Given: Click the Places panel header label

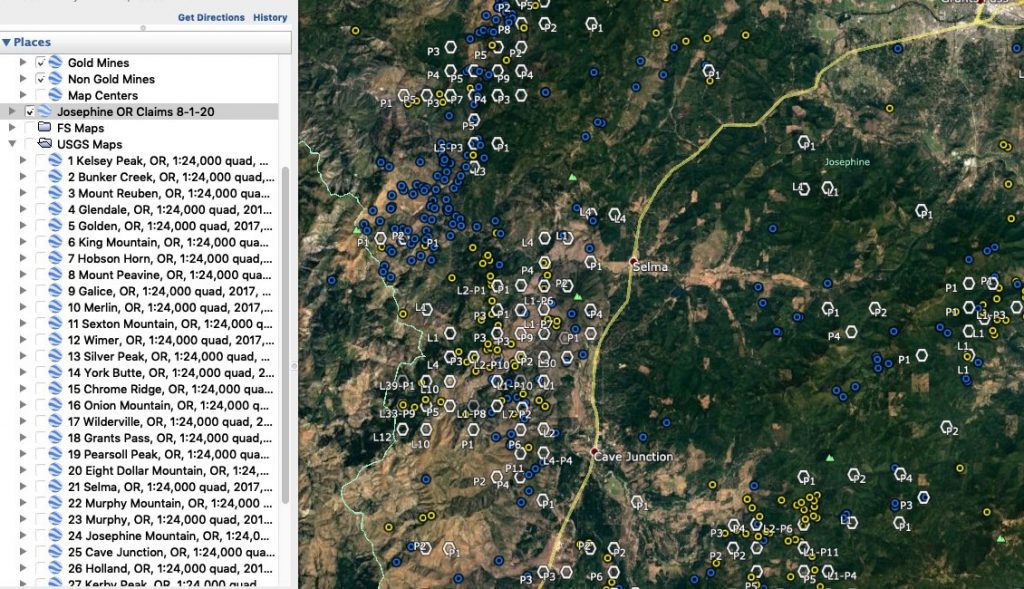Looking at the screenshot, I should (x=32, y=42).
